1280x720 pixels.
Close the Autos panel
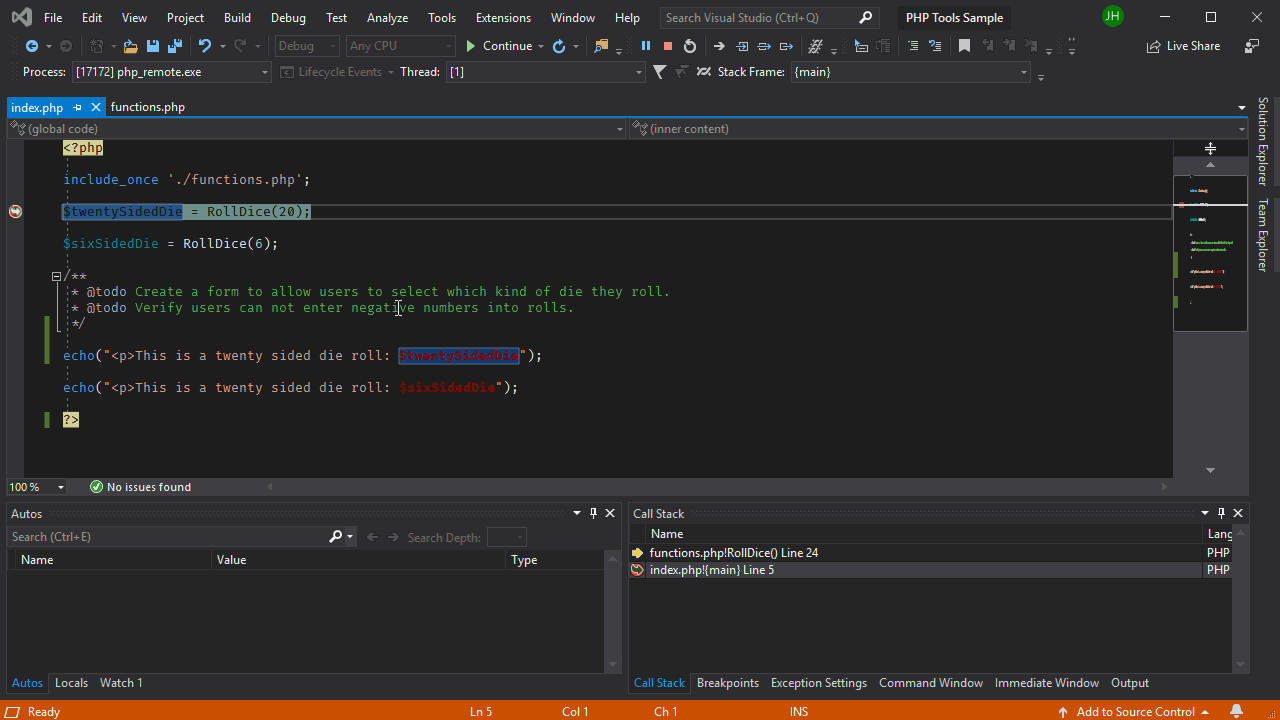(610, 513)
